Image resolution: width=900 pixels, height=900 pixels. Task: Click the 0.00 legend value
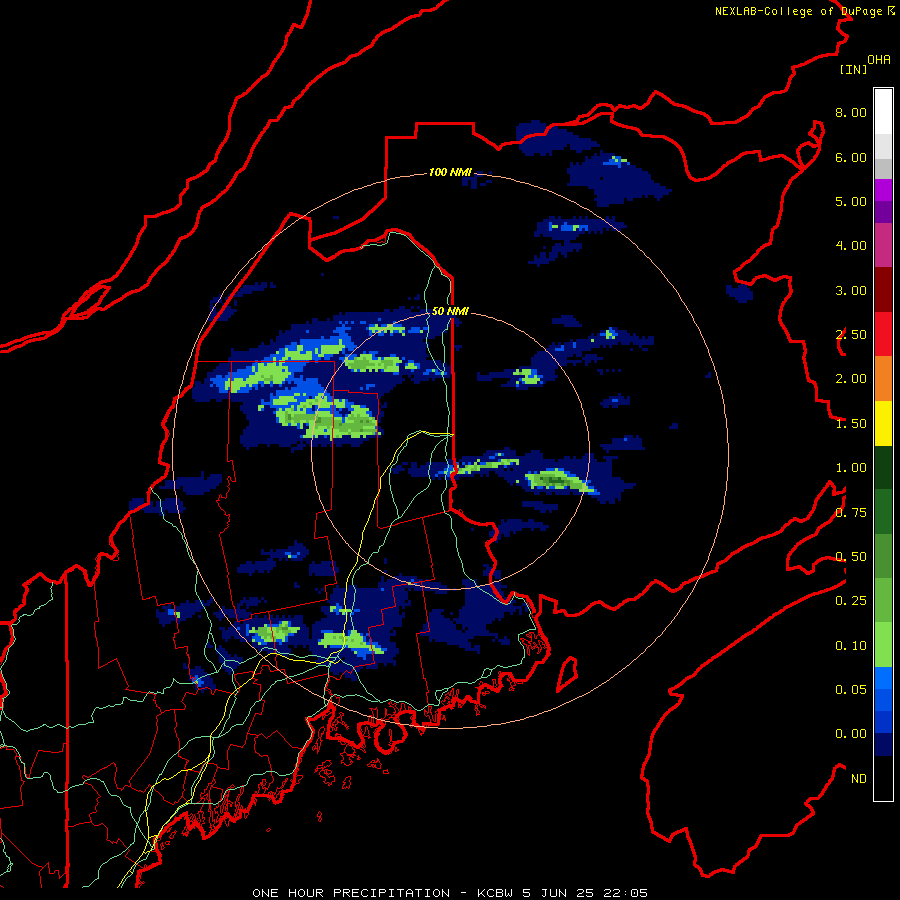(x=851, y=734)
